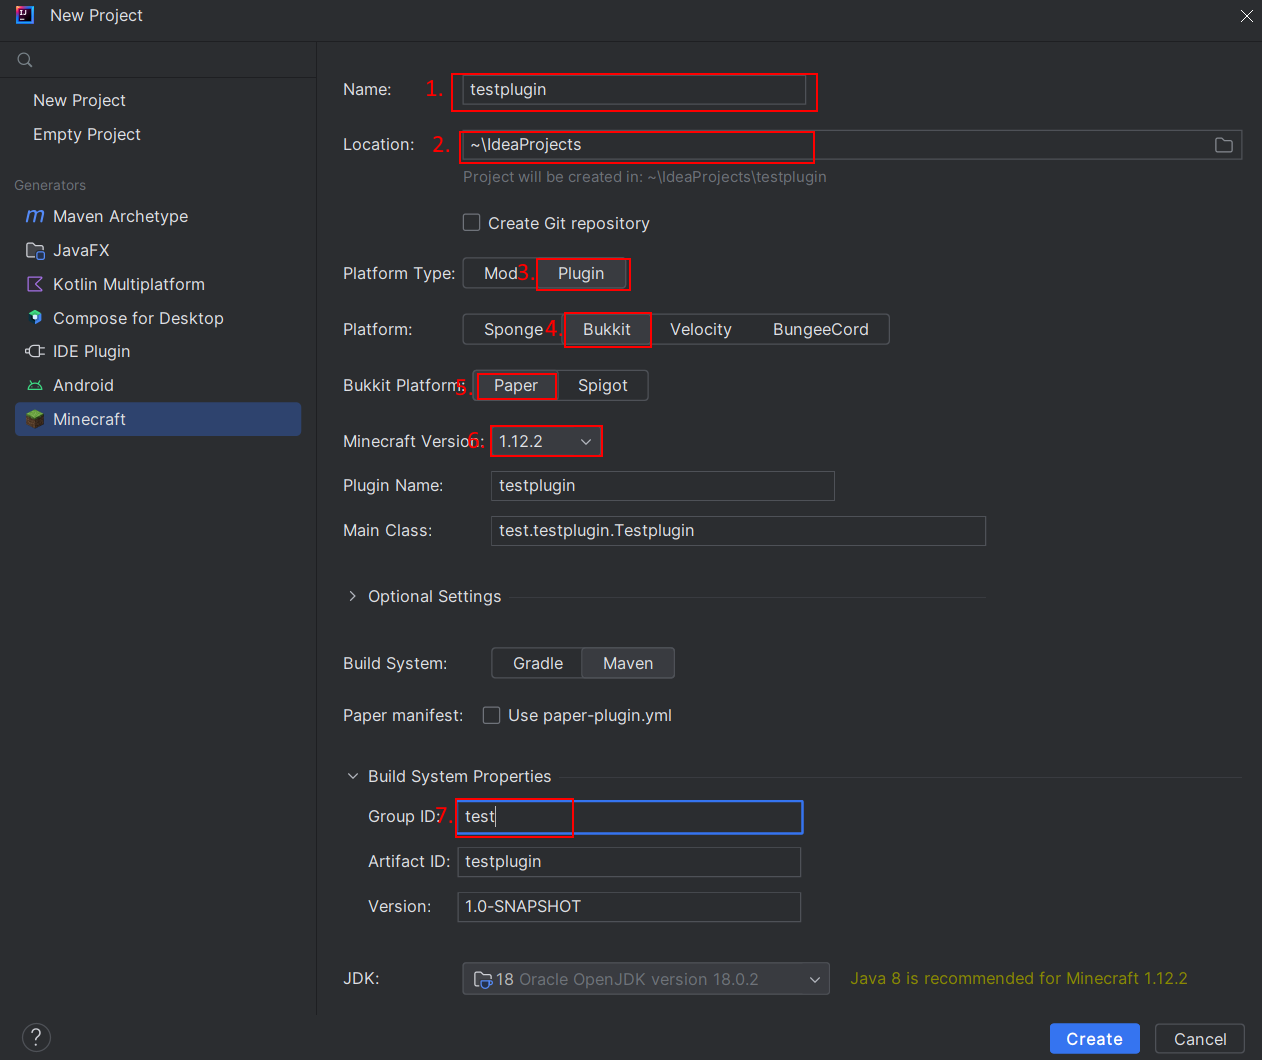Switch build system to Gradle

pos(538,663)
